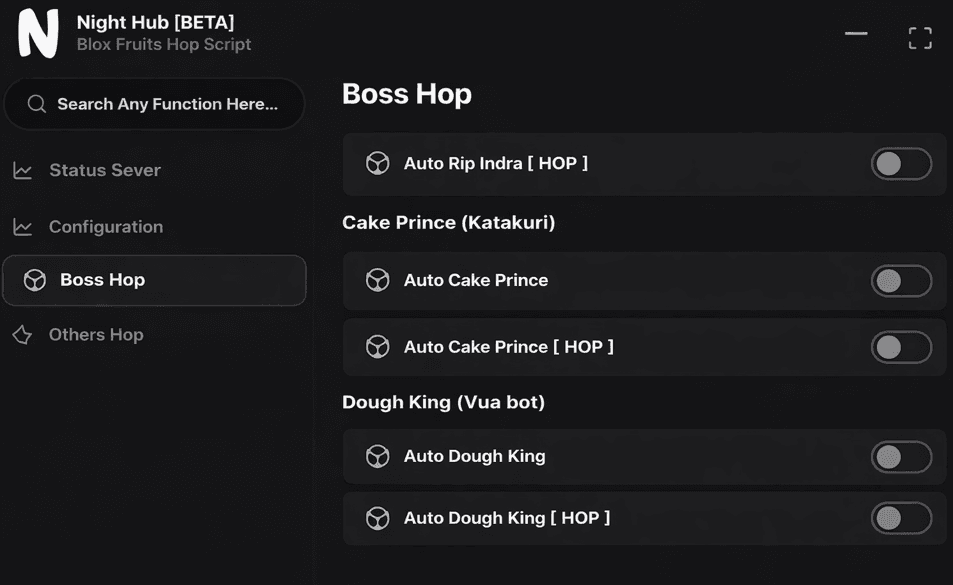Image resolution: width=953 pixels, height=585 pixels.
Task: Click the cube icon beside Auto Dough King
Action: click(377, 457)
